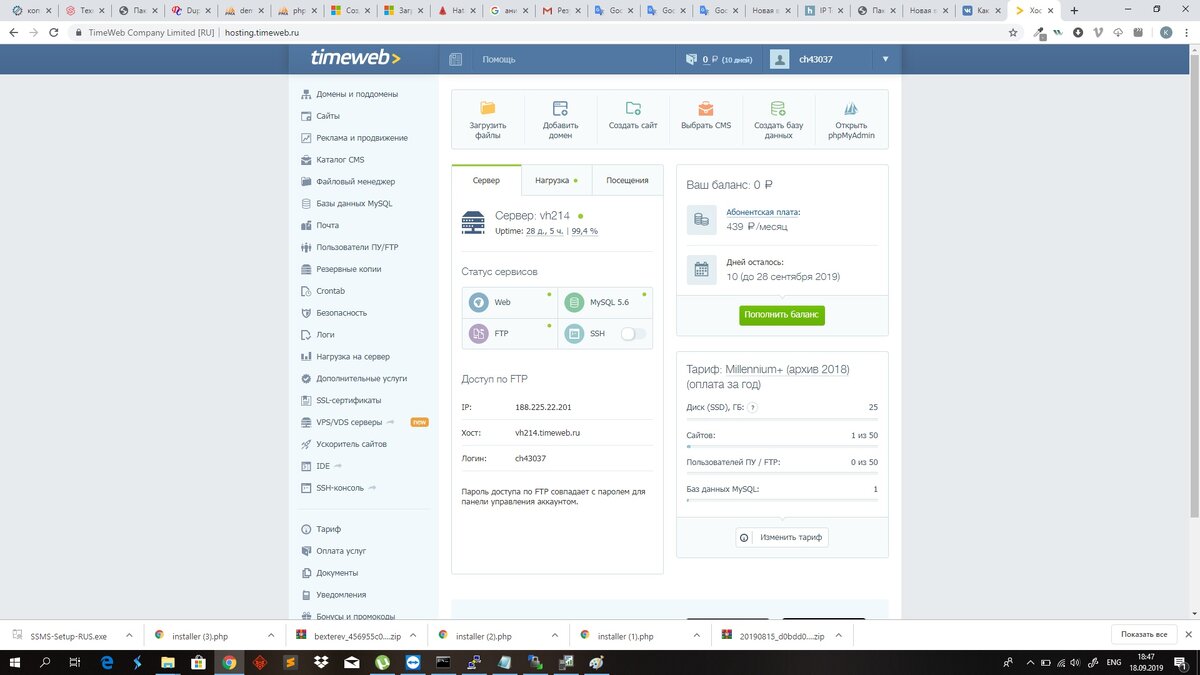Open phpMyAdmin via sailboat icon

click(x=851, y=108)
